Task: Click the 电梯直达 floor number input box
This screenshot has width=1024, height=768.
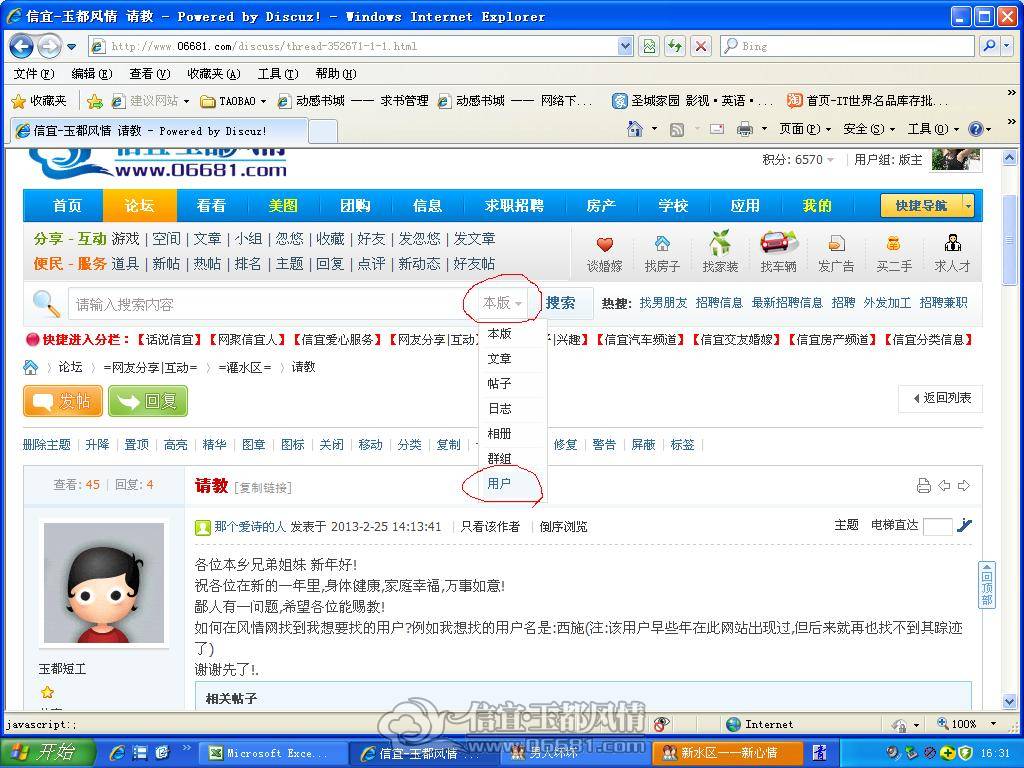Action: pos(937,526)
